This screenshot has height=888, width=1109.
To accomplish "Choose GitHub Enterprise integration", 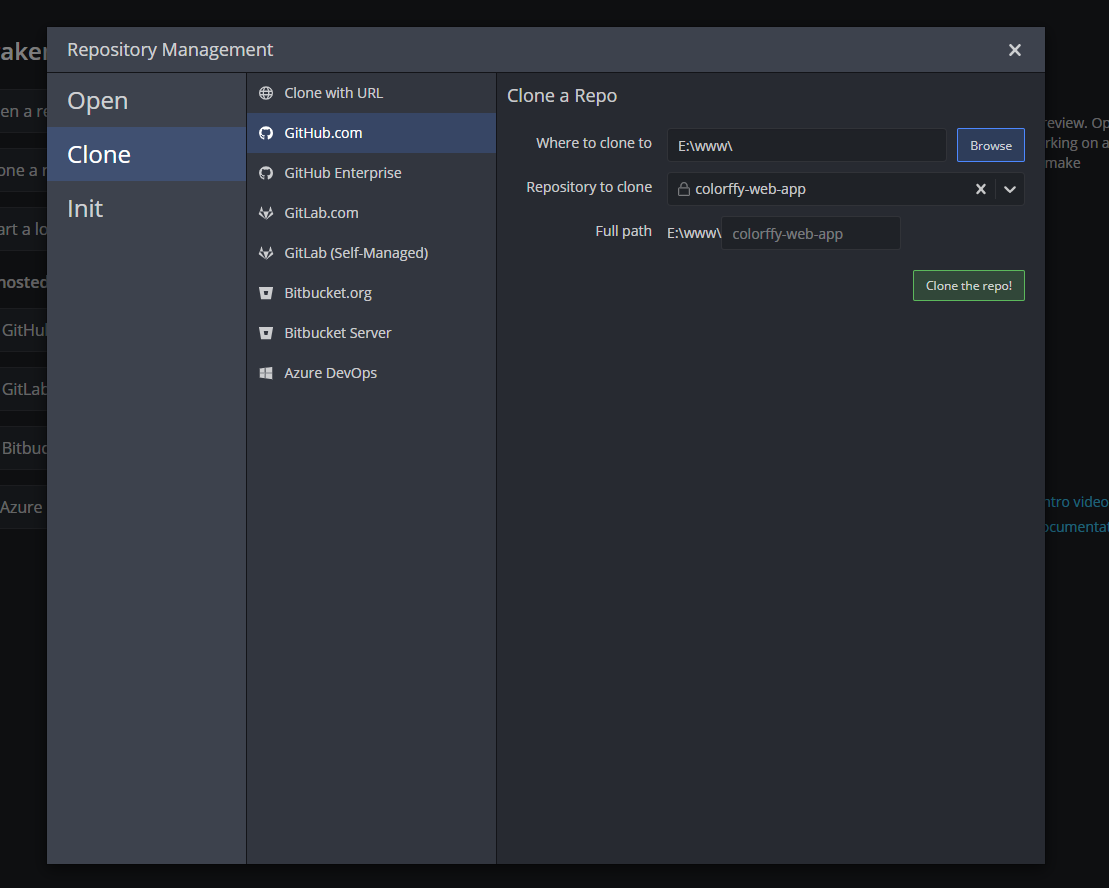I will [x=371, y=173].
